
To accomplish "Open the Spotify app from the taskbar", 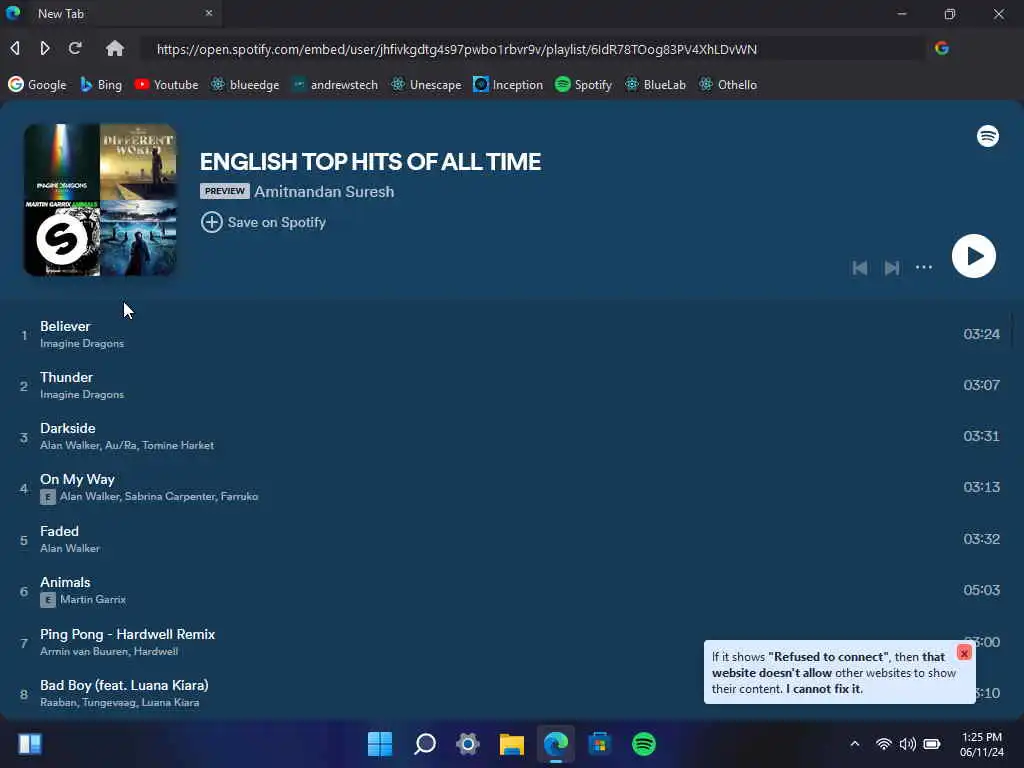I will 643,744.
